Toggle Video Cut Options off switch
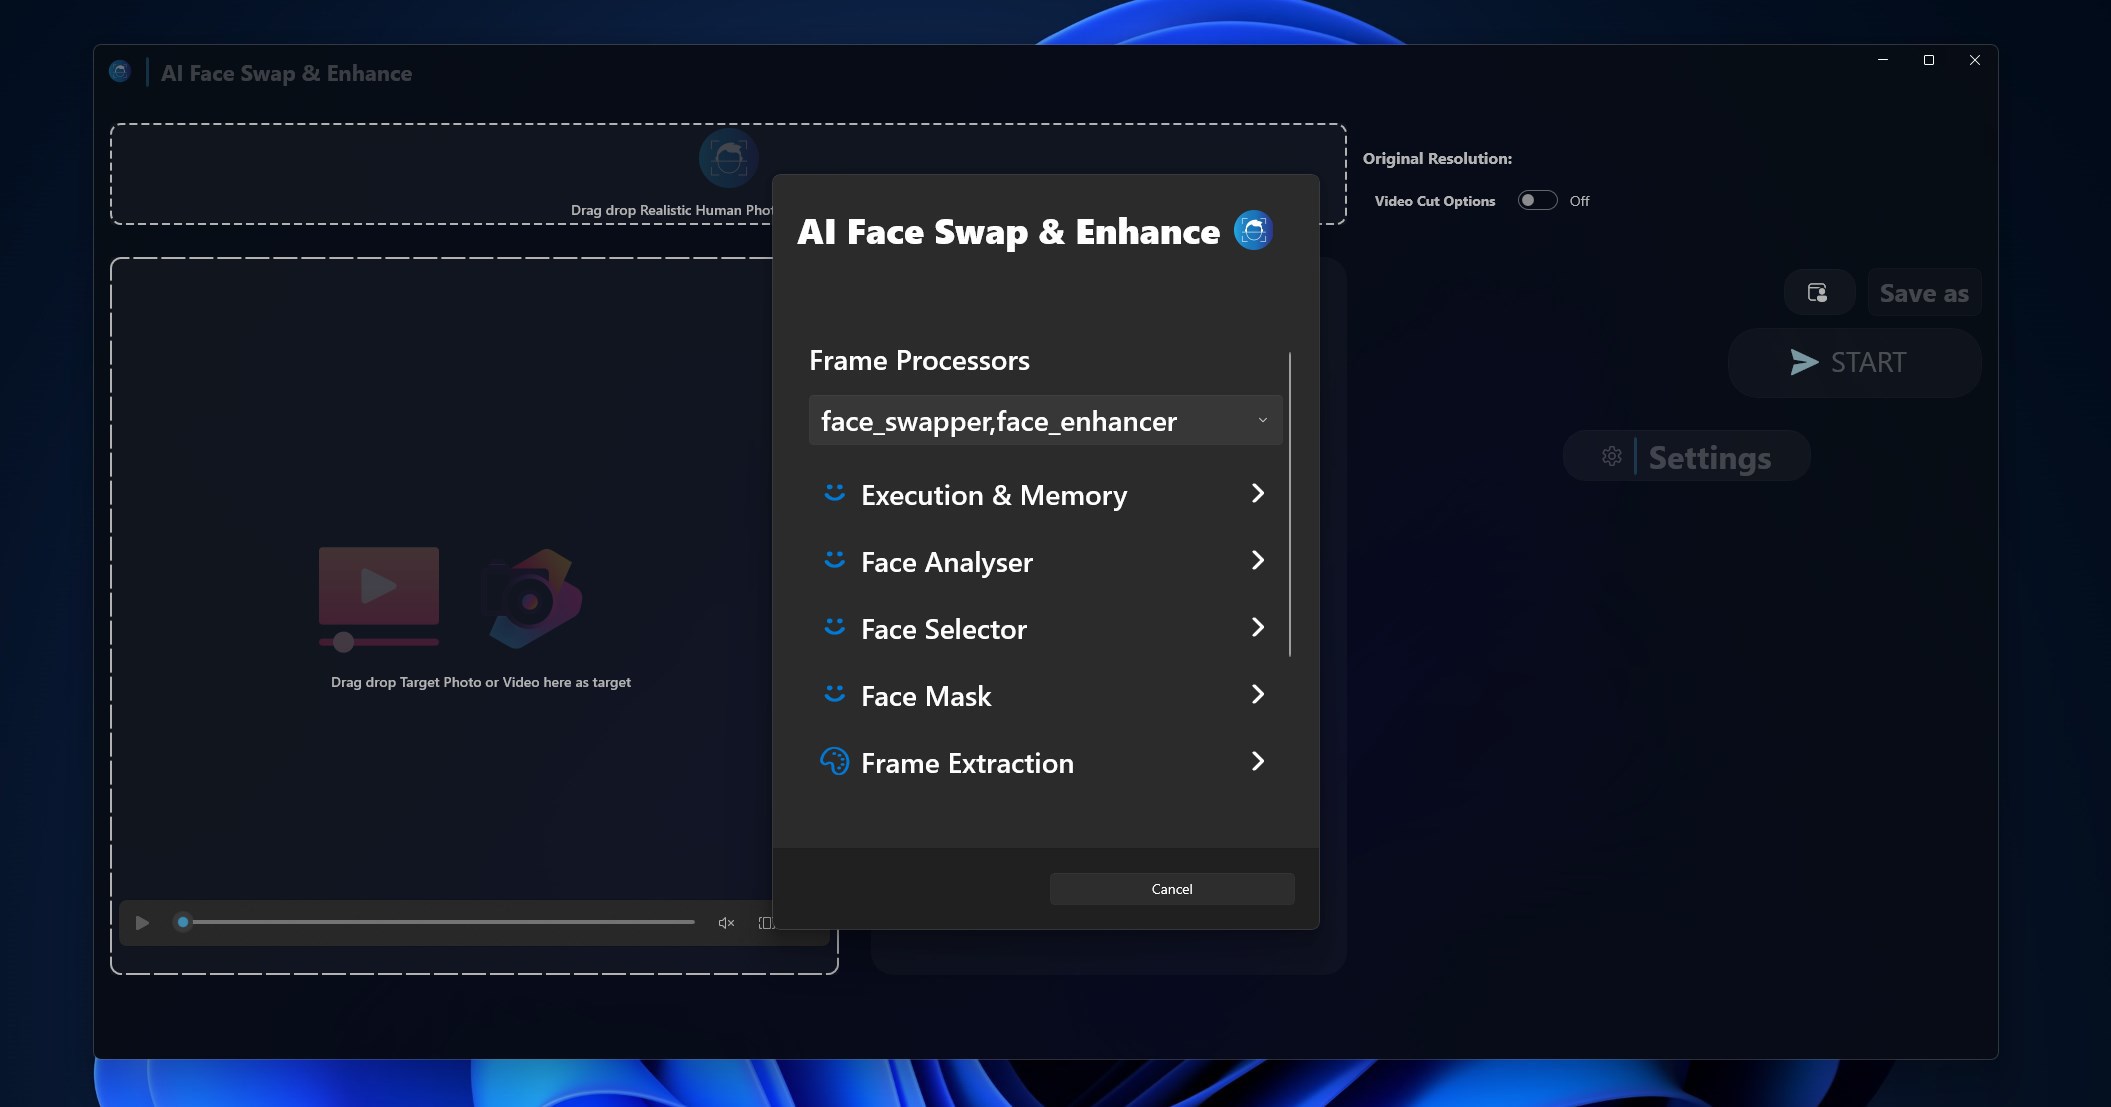Image resolution: width=2111 pixels, height=1107 pixels. pos(1537,200)
